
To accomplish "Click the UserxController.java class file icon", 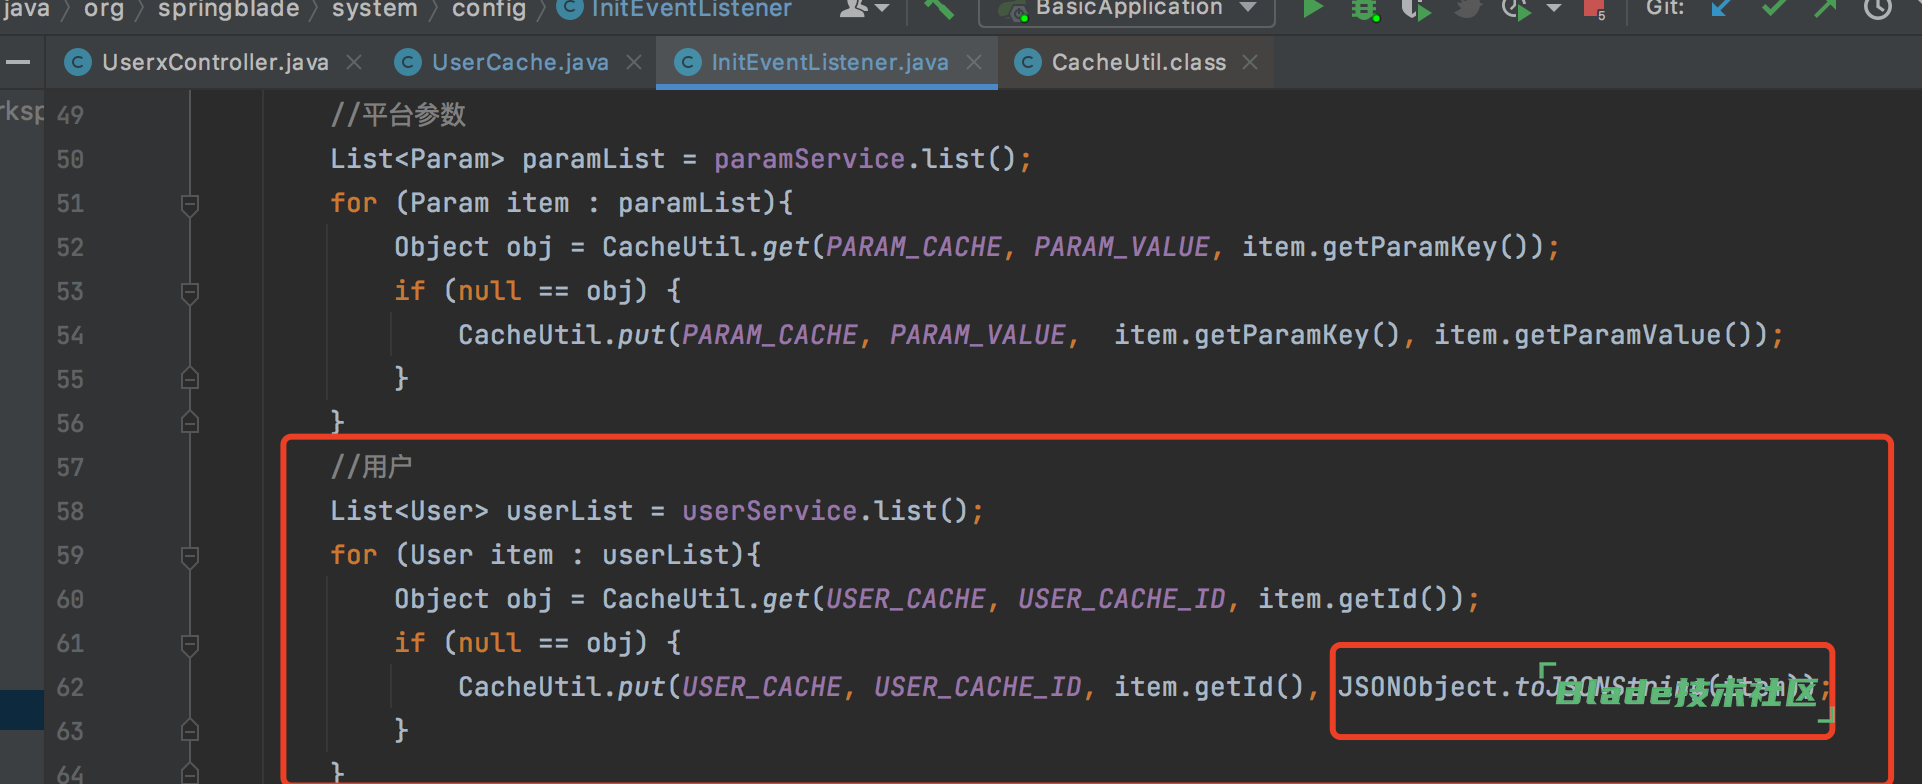I will (78, 63).
